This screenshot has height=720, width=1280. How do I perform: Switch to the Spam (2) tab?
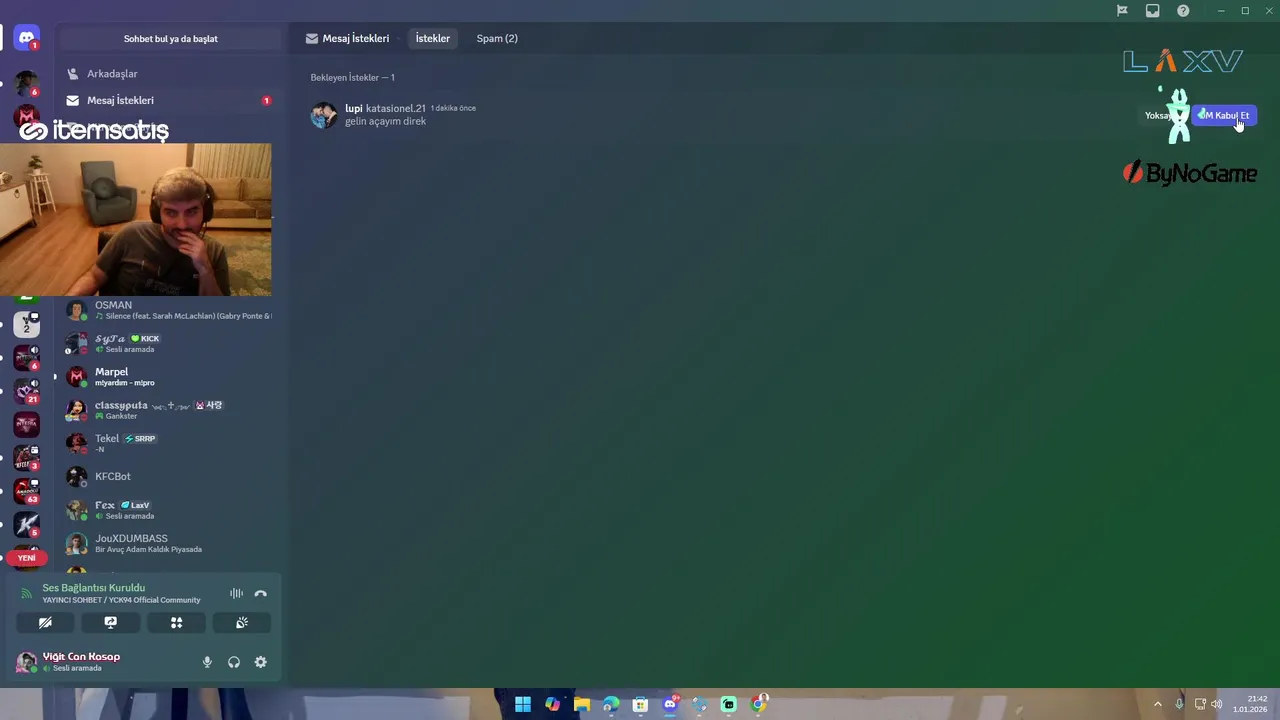(497, 38)
